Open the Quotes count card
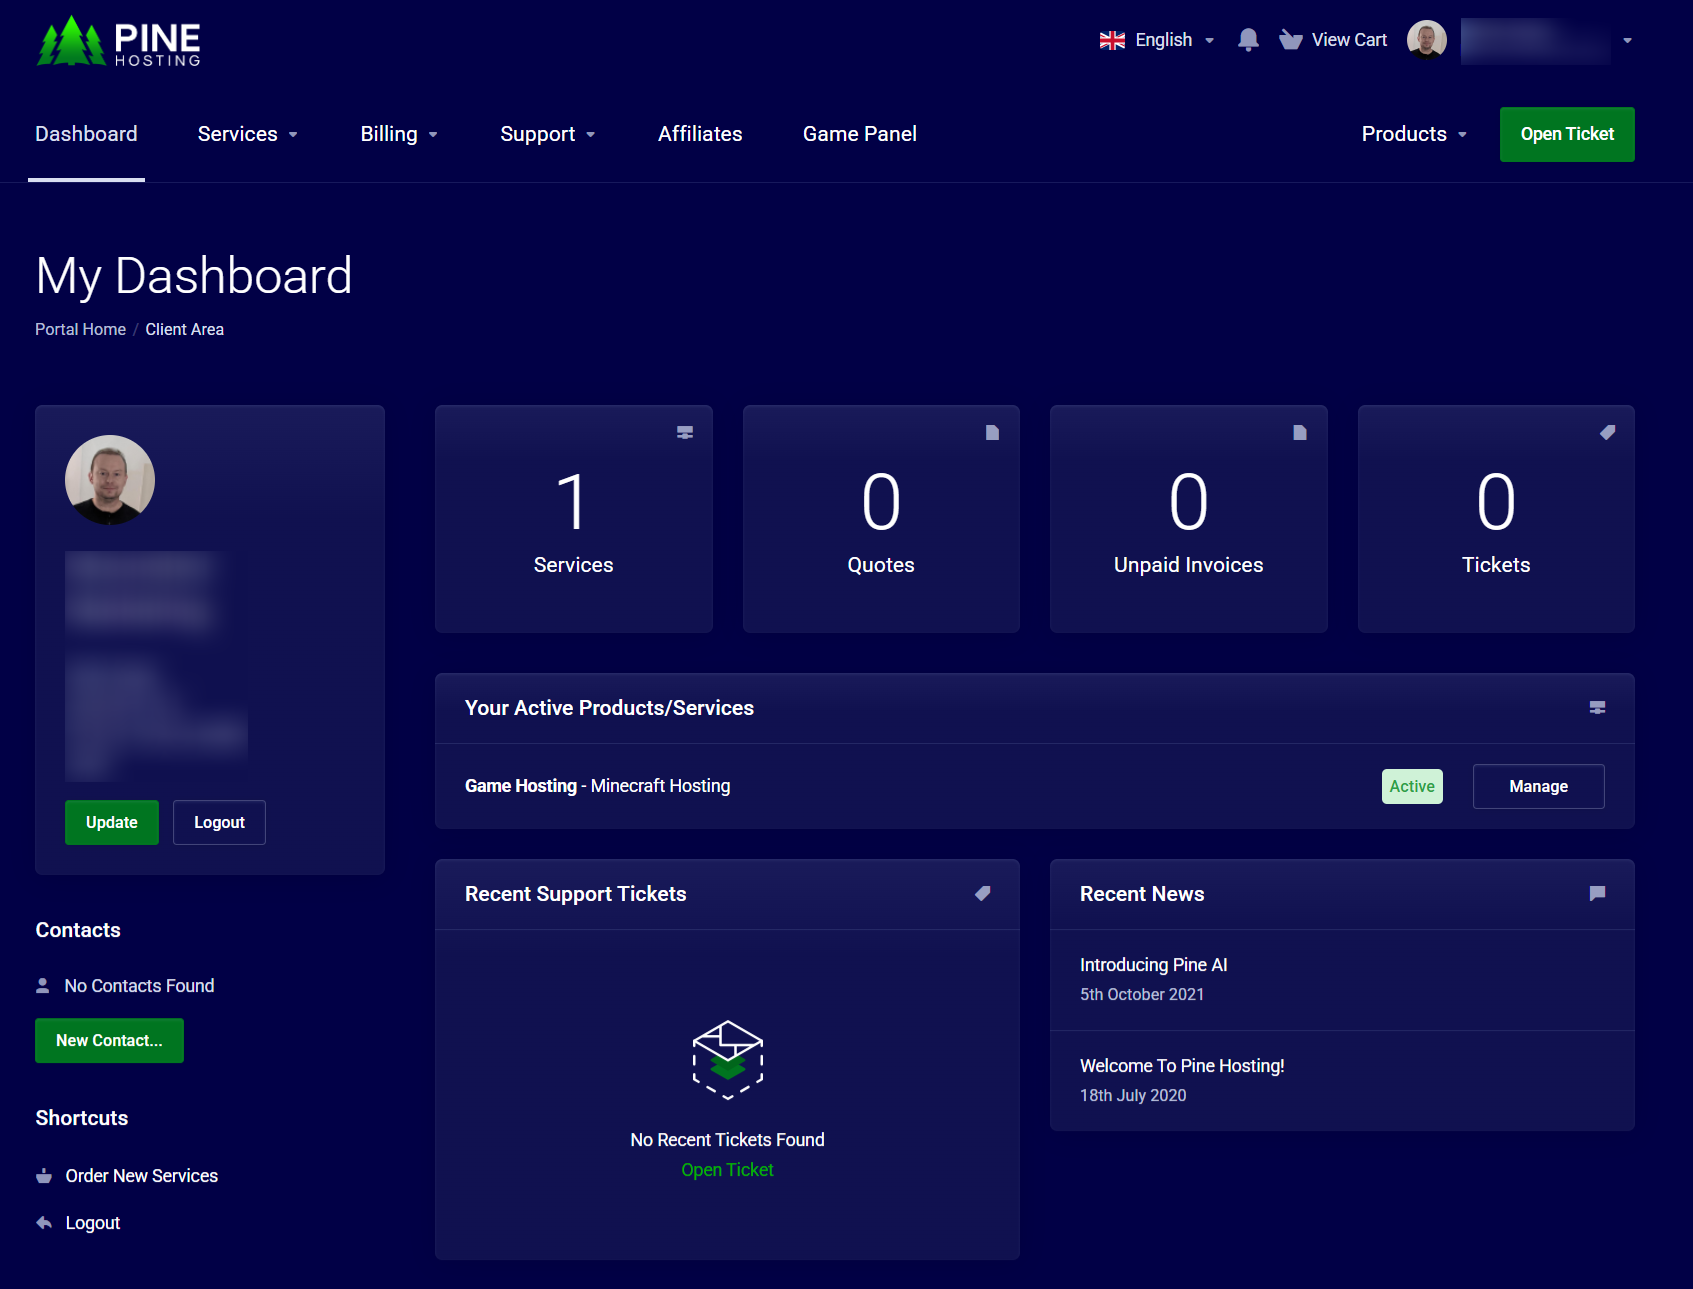Image resolution: width=1693 pixels, height=1289 pixels. (881, 519)
